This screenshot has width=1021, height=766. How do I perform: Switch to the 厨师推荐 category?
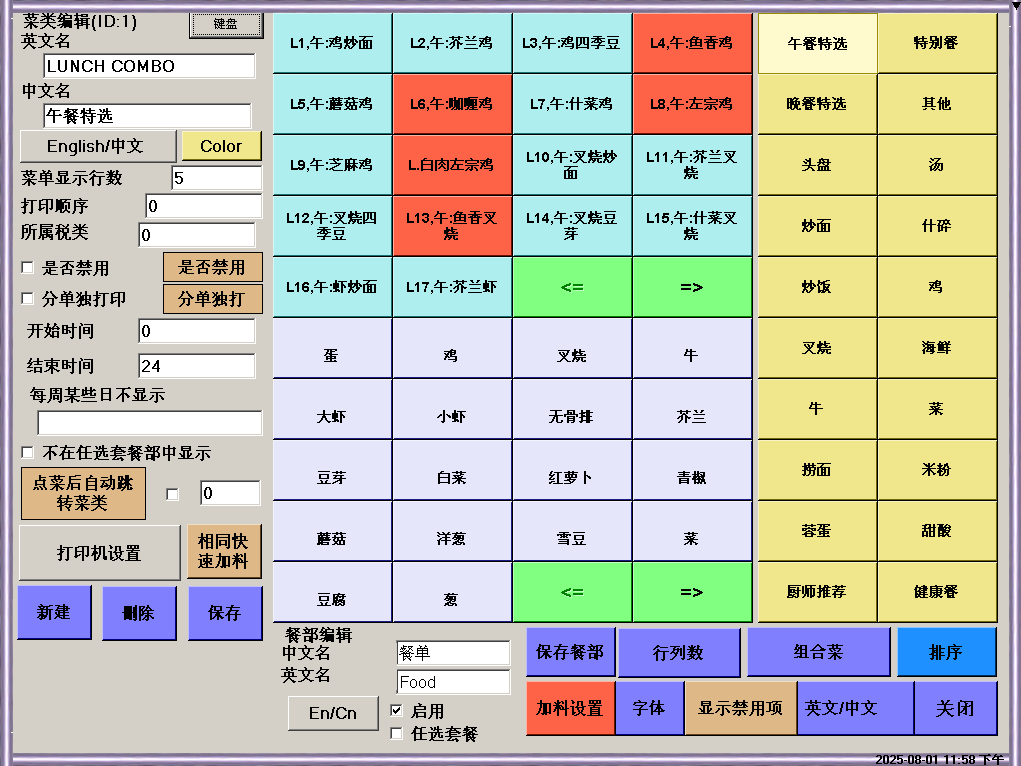pos(817,592)
